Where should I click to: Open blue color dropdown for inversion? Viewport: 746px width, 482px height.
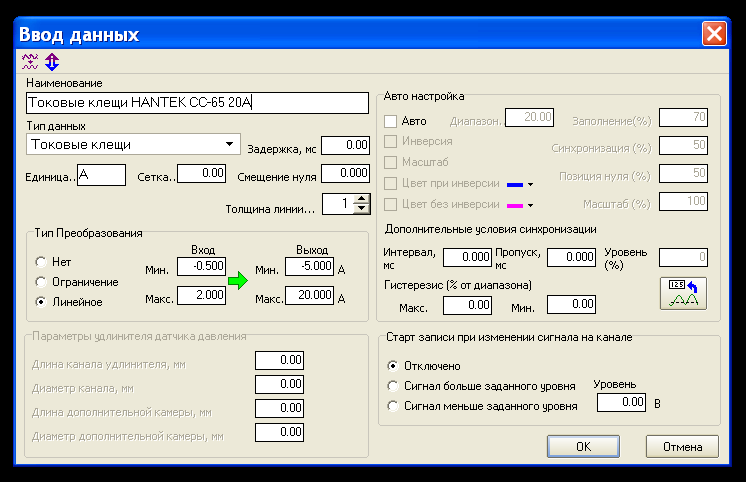pyautogui.click(x=530, y=184)
